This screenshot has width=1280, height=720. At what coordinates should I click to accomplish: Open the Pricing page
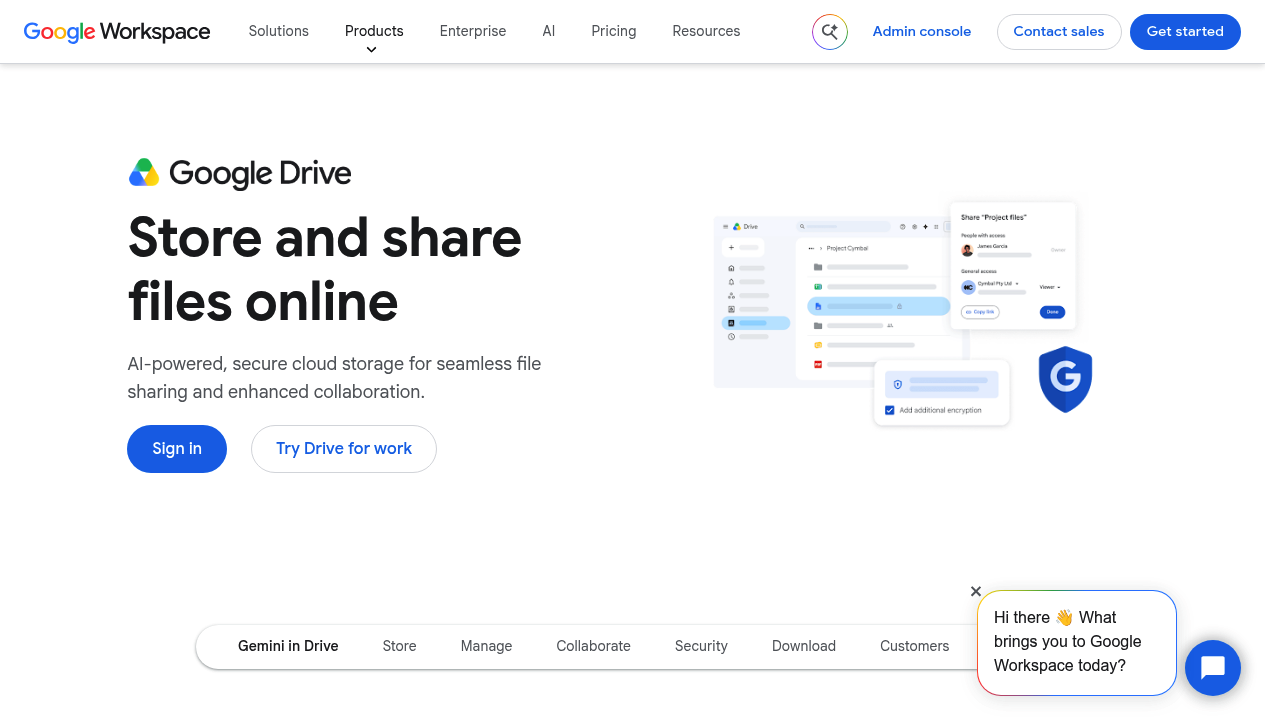[x=614, y=31]
